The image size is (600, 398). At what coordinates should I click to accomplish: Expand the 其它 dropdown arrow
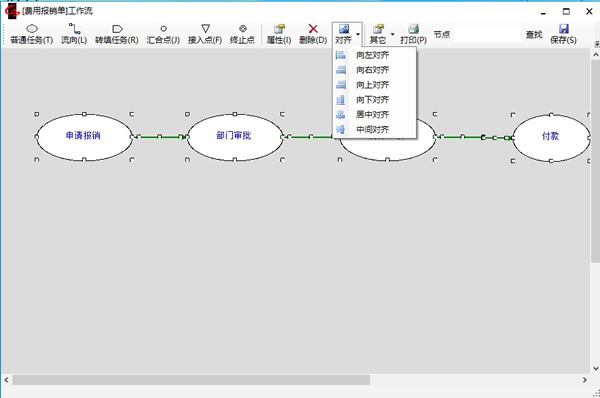pos(392,34)
